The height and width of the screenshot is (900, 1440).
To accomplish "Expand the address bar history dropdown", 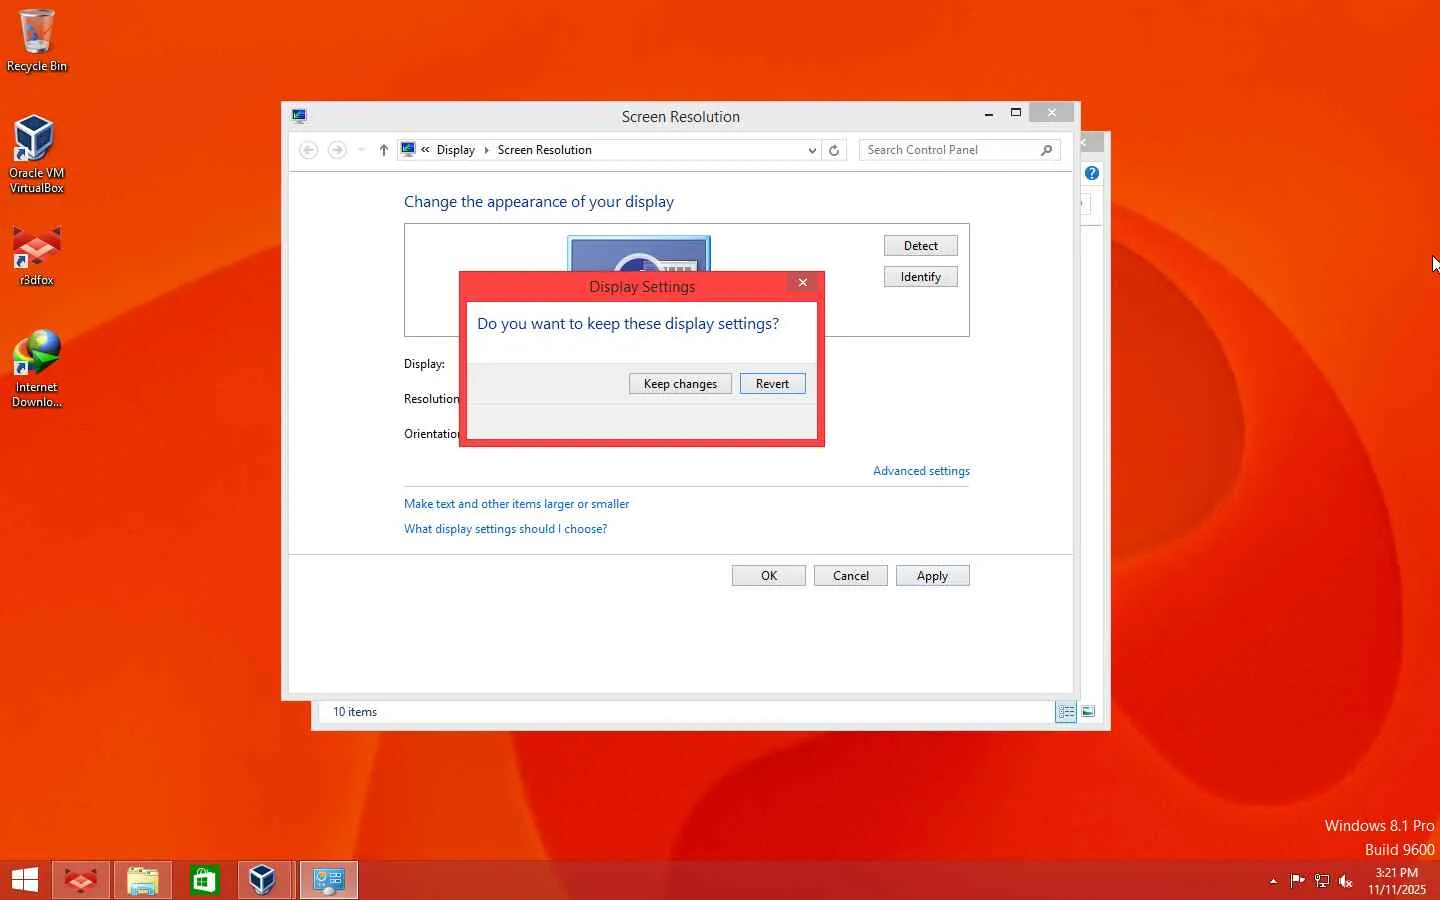I will point(812,150).
